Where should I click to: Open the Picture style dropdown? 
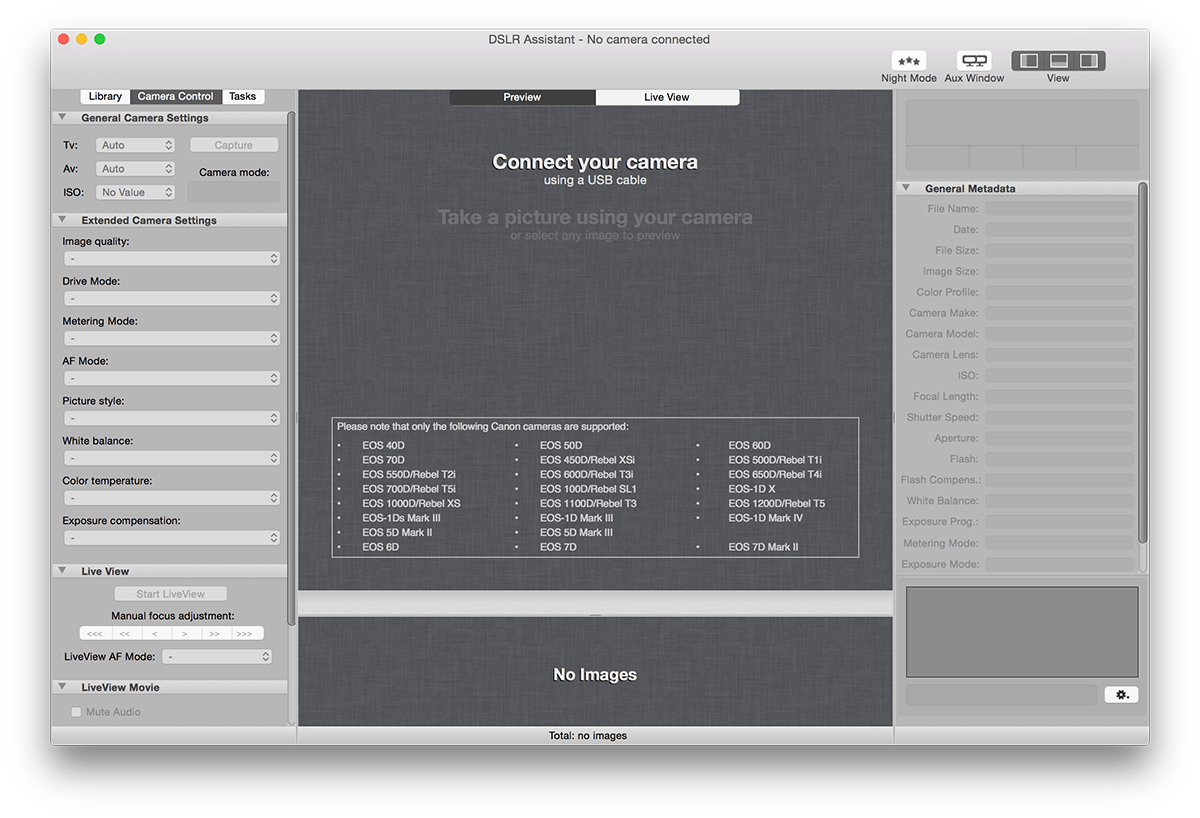172,418
